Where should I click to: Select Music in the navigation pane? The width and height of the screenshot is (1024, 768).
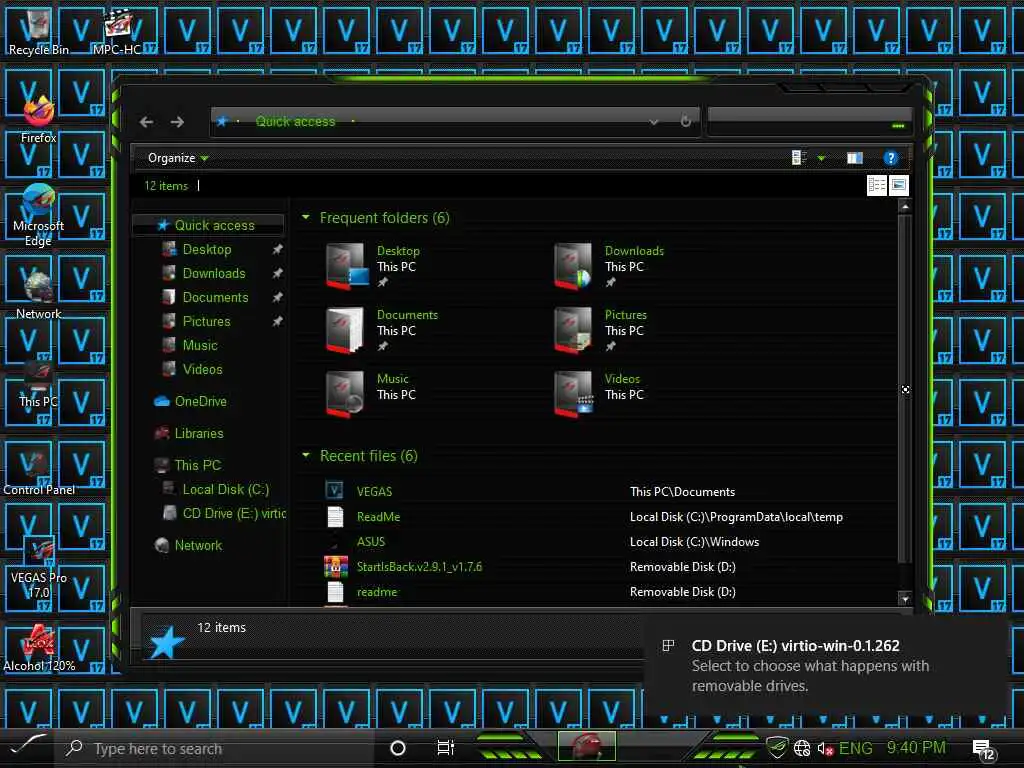200,345
